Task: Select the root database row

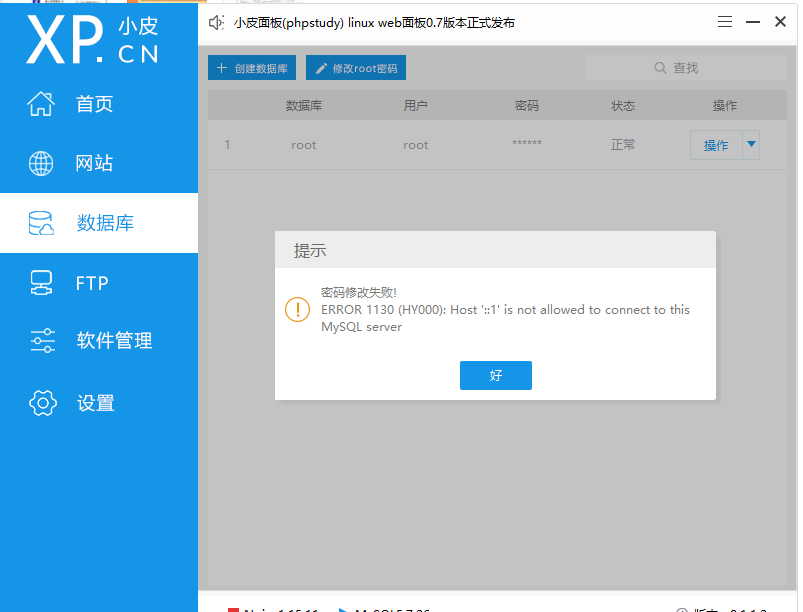Action: (450, 144)
